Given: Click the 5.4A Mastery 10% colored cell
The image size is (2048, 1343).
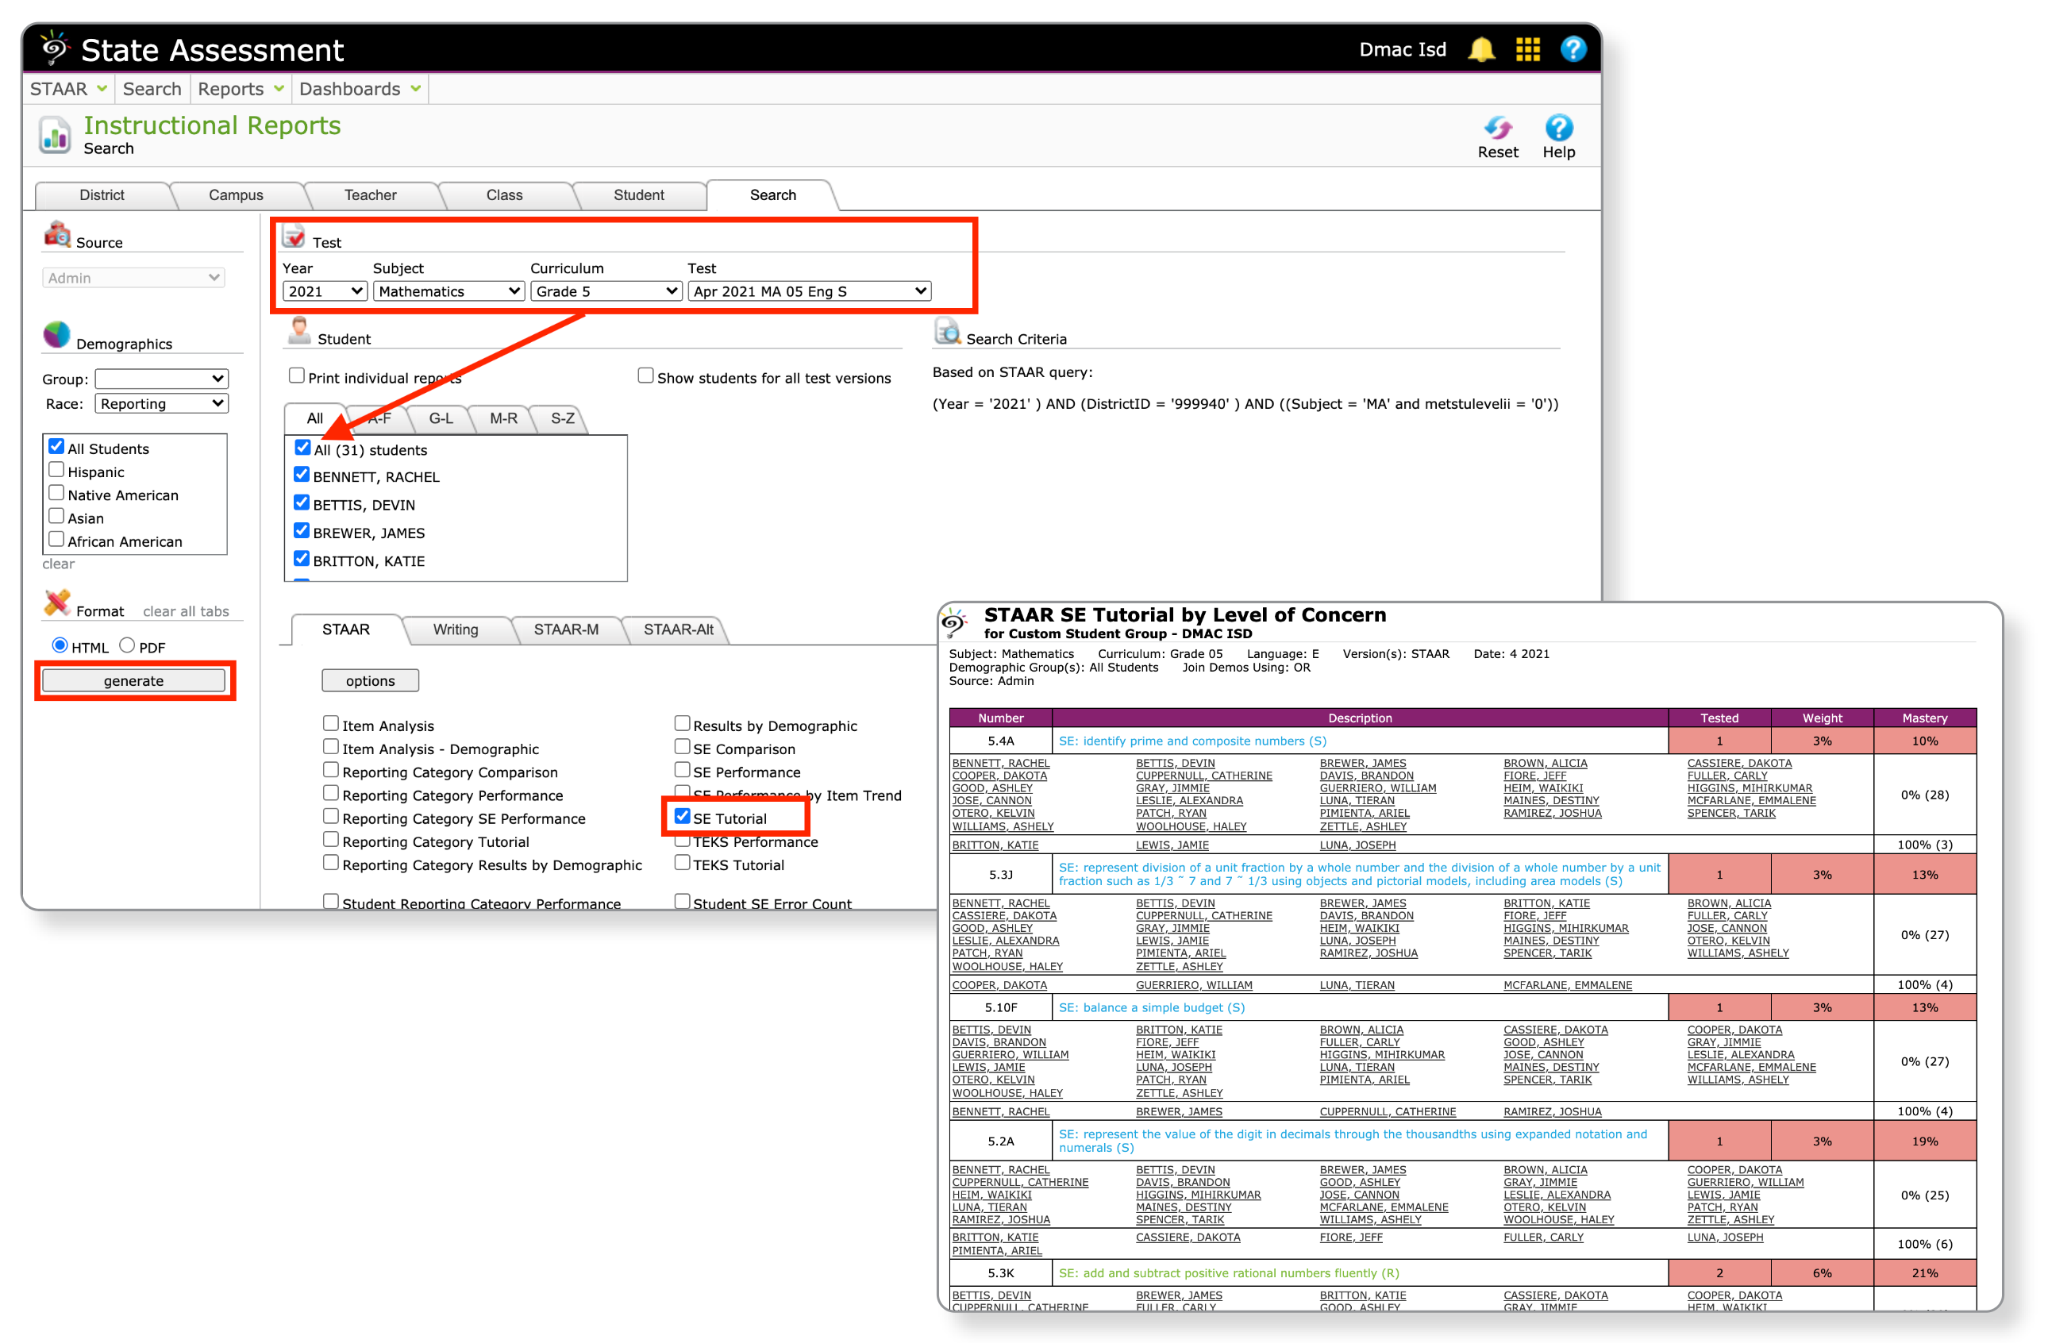Looking at the screenshot, I should (x=1924, y=741).
